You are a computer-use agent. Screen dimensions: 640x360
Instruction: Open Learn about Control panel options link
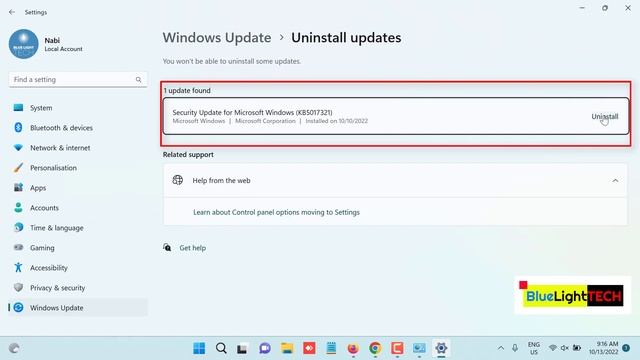point(276,212)
